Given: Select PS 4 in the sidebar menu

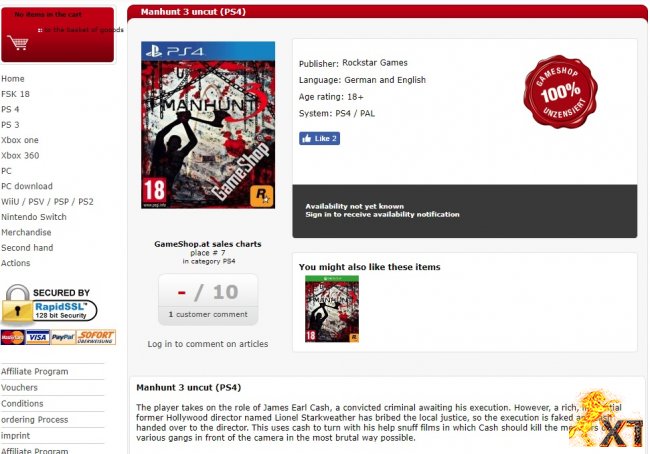Looking at the screenshot, I should click(10, 109).
